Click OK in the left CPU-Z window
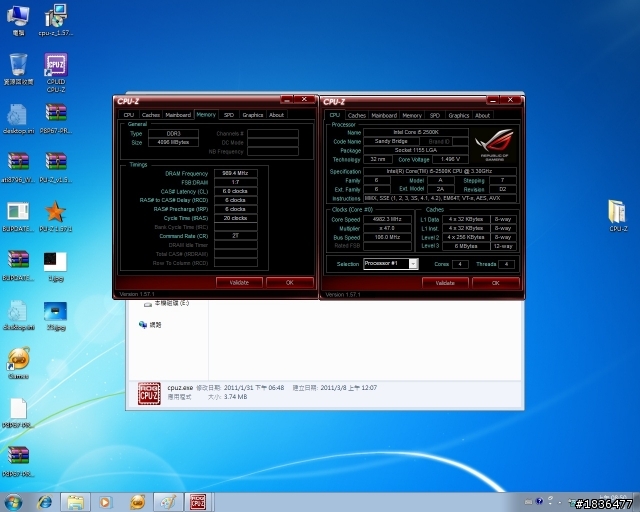 pos(290,283)
